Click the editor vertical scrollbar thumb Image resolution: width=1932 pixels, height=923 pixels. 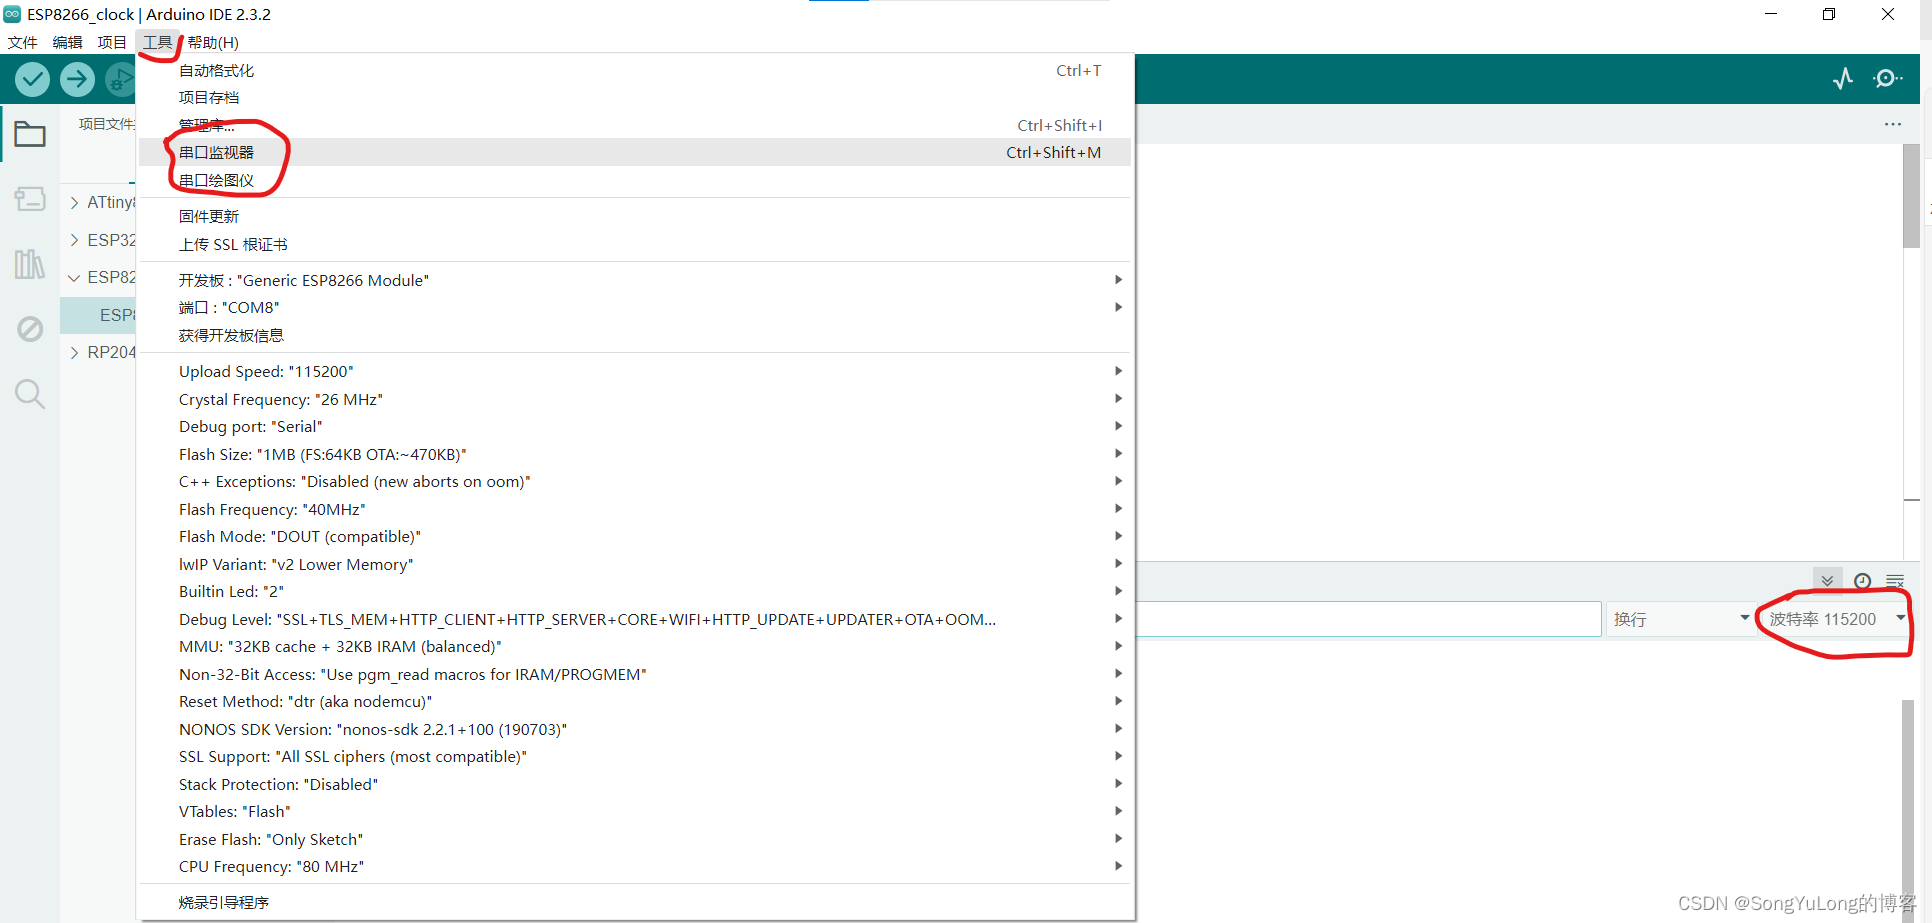(1911, 196)
